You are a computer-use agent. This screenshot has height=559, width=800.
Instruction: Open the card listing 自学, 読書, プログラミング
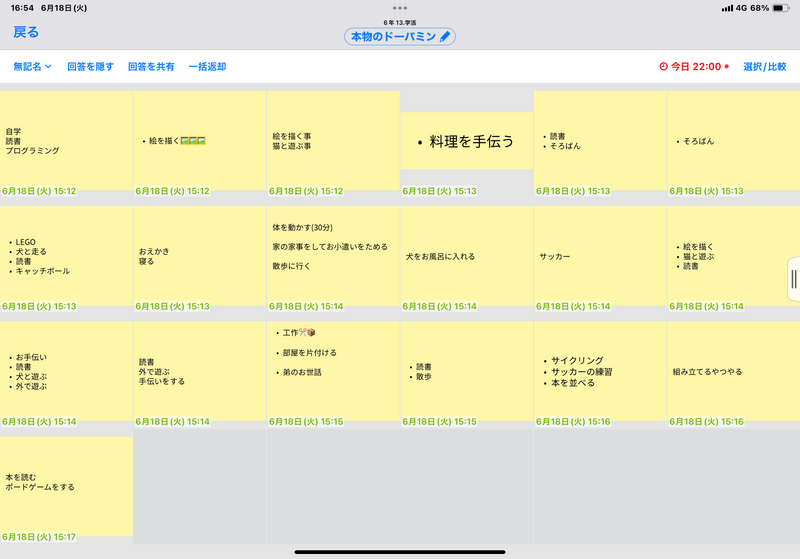66,141
